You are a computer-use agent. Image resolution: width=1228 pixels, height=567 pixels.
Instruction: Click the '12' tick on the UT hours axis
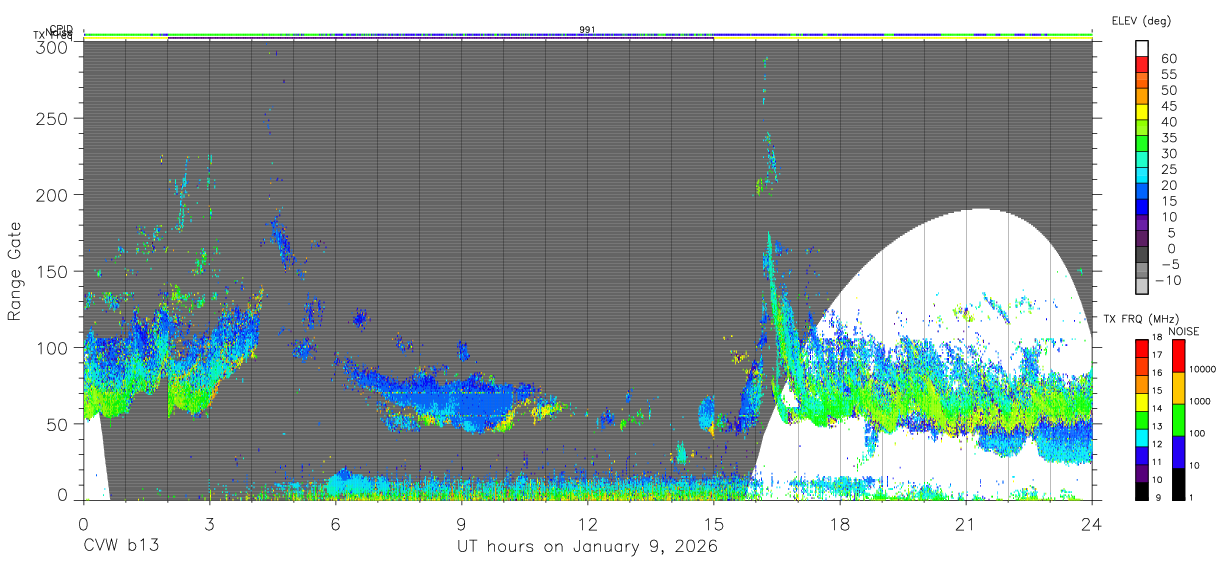(x=587, y=523)
